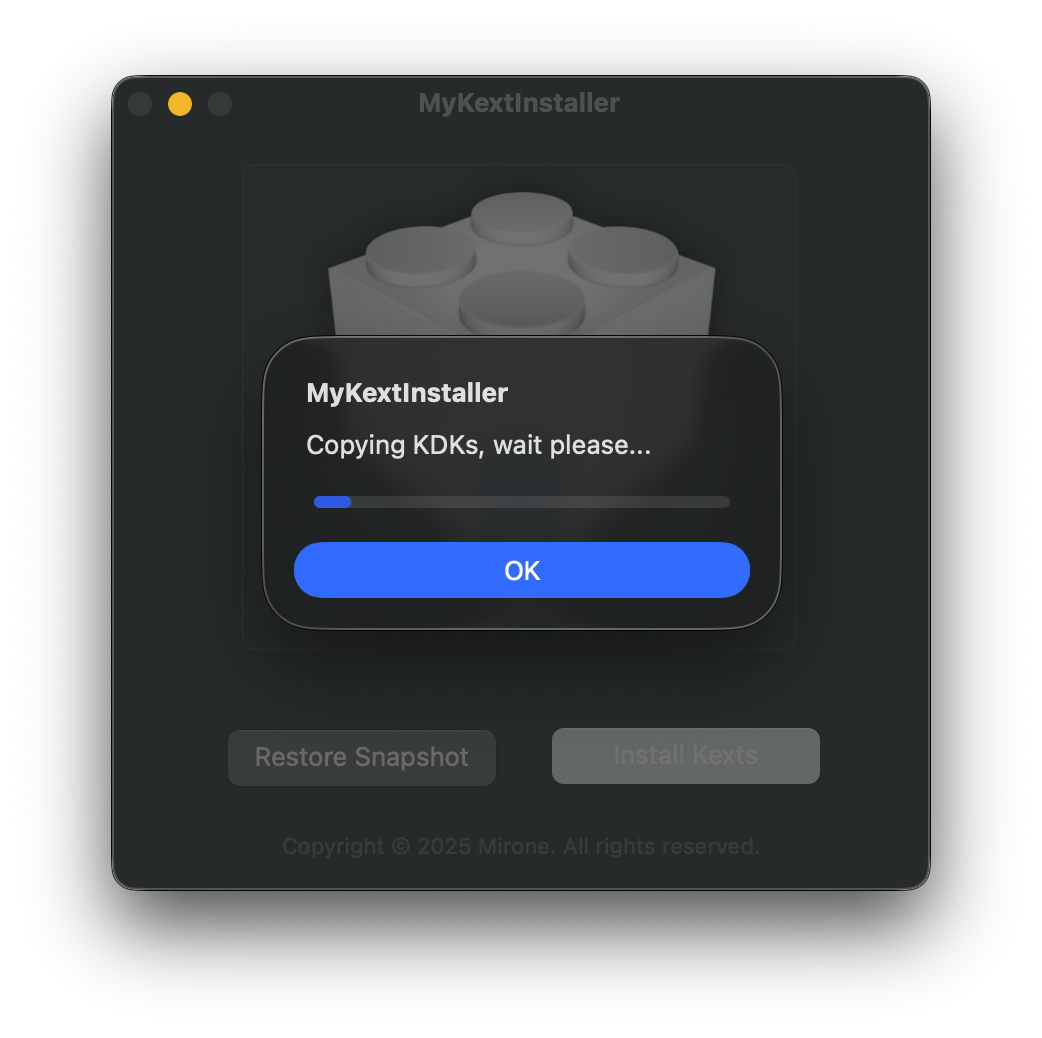Click the MyKextInstaller window title bar text

519,103
